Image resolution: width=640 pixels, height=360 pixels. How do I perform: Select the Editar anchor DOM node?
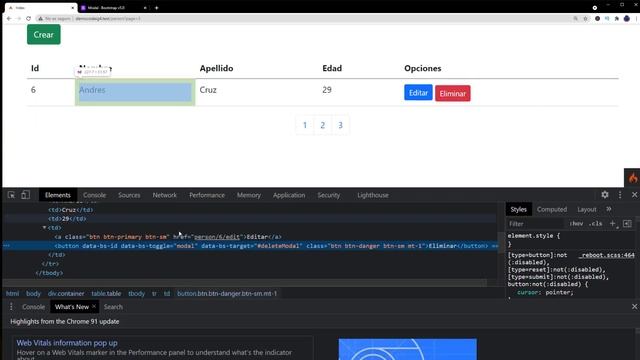tap(168, 237)
